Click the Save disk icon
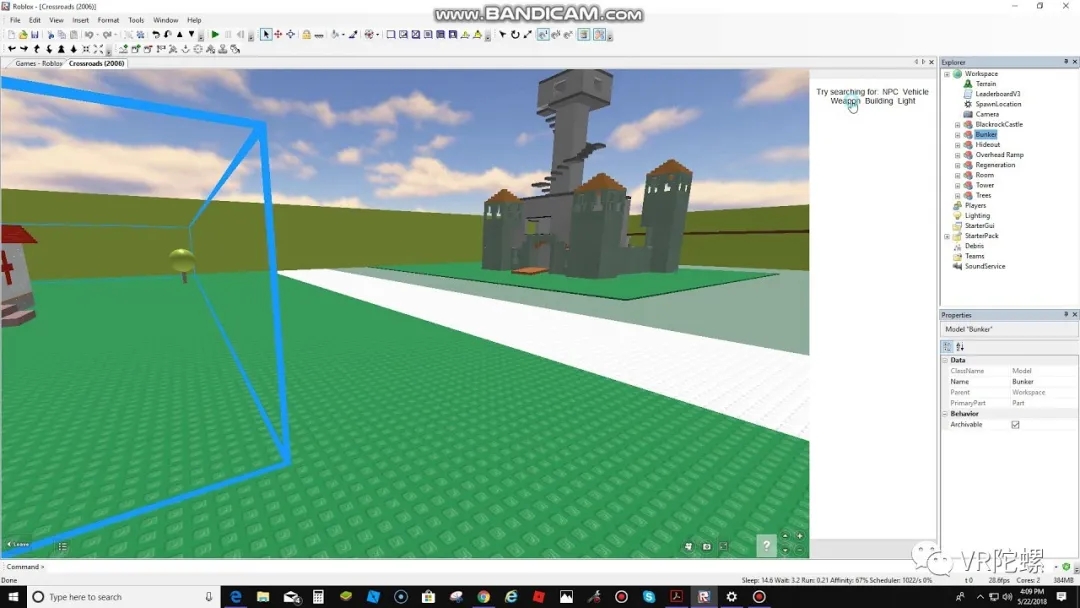The image size is (1080, 608). click(34, 34)
